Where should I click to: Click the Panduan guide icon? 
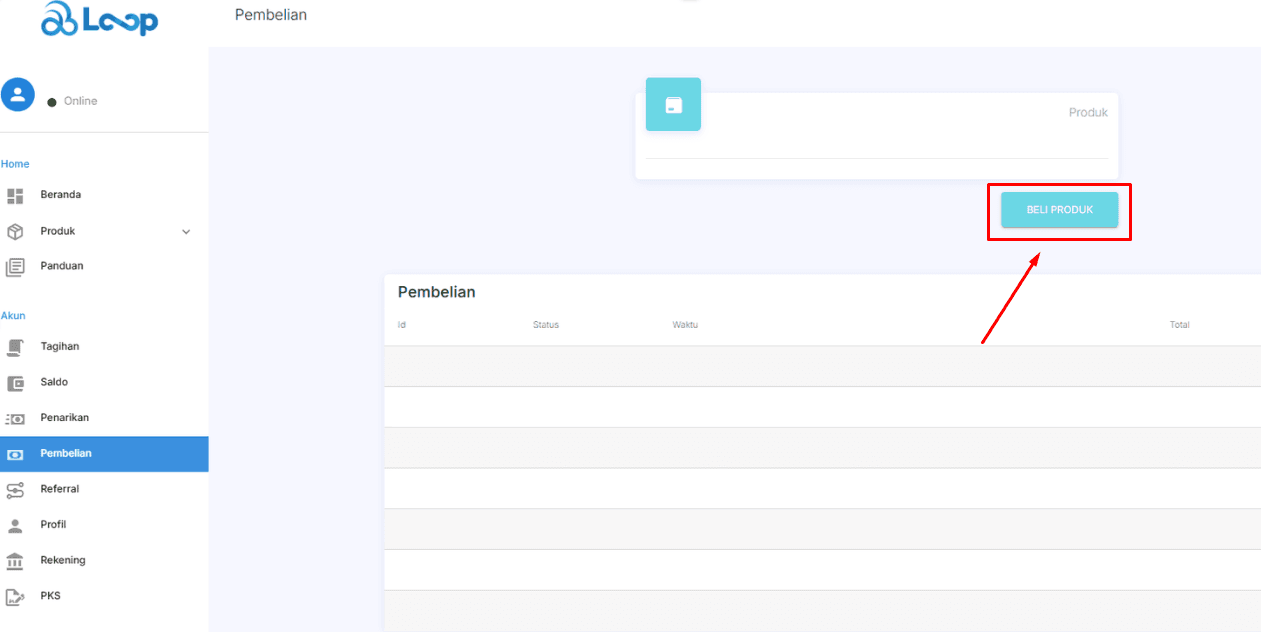pos(15,267)
